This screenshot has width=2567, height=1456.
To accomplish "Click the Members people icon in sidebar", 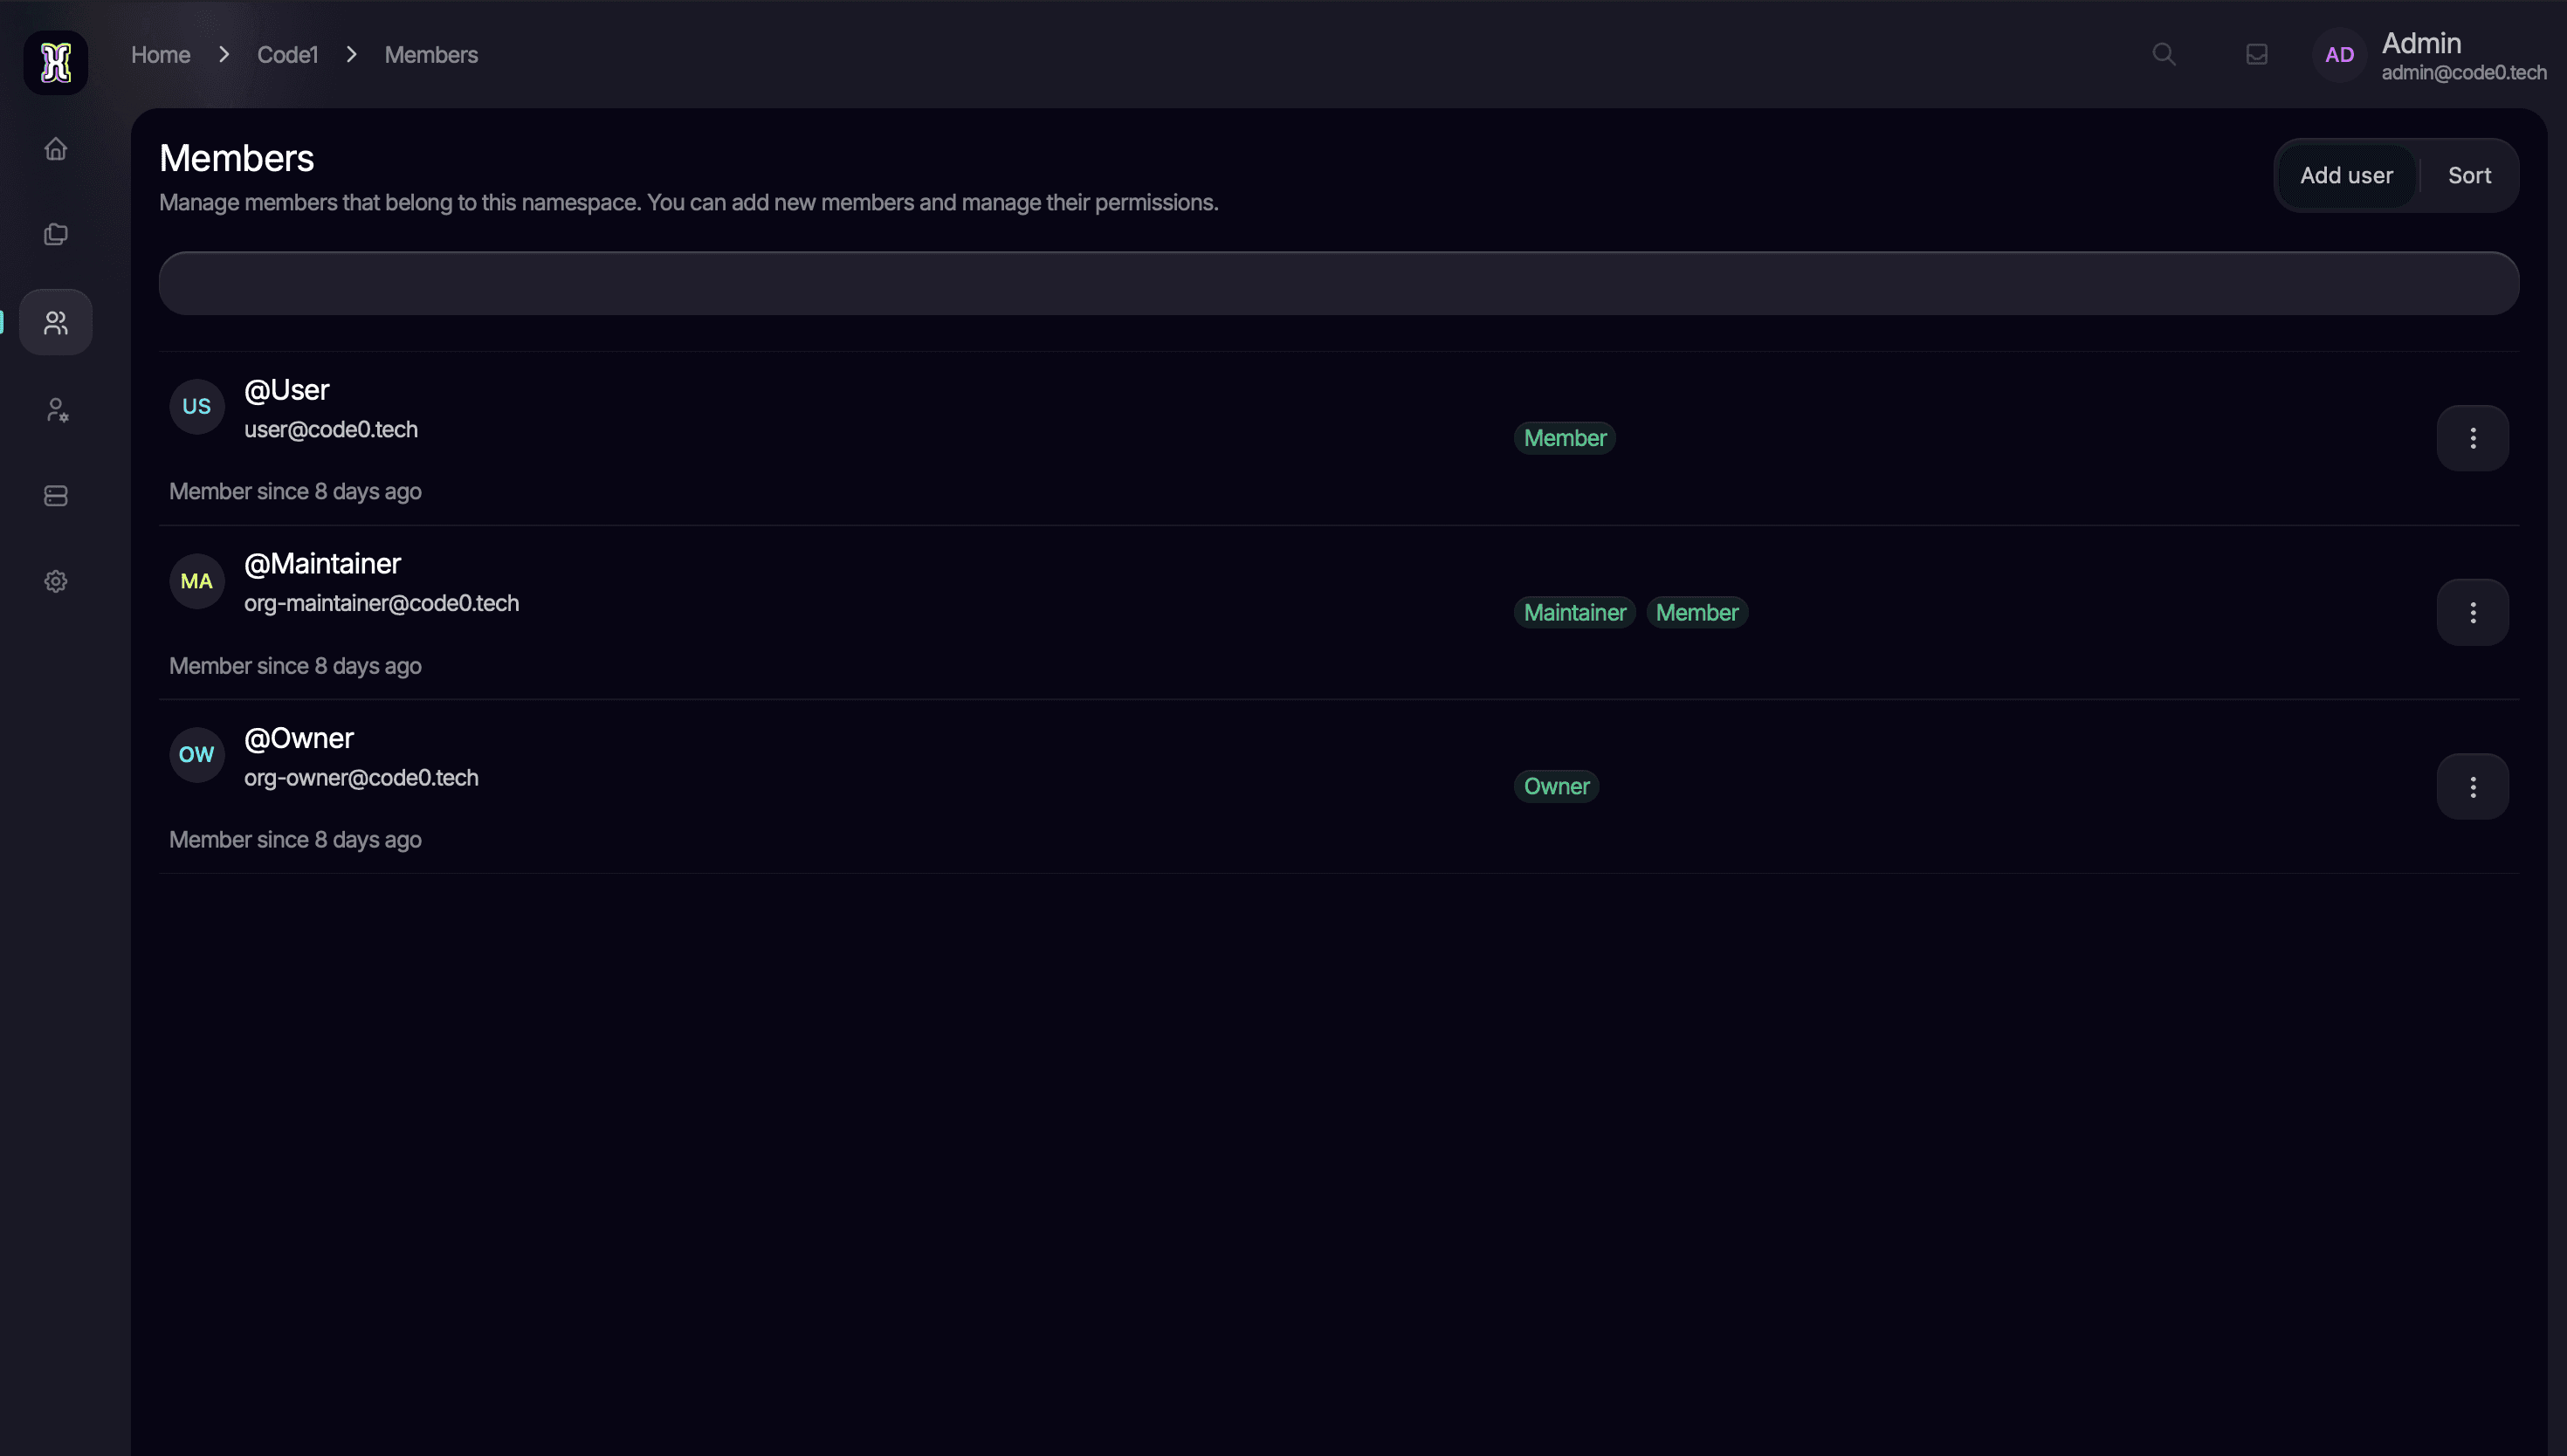I will pyautogui.click(x=55, y=321).
